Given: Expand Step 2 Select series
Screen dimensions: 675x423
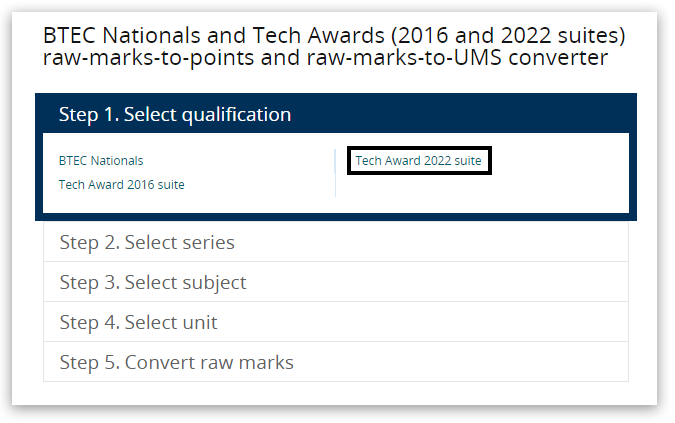Looking at the screenshot, I should click(x=147, y=242).
